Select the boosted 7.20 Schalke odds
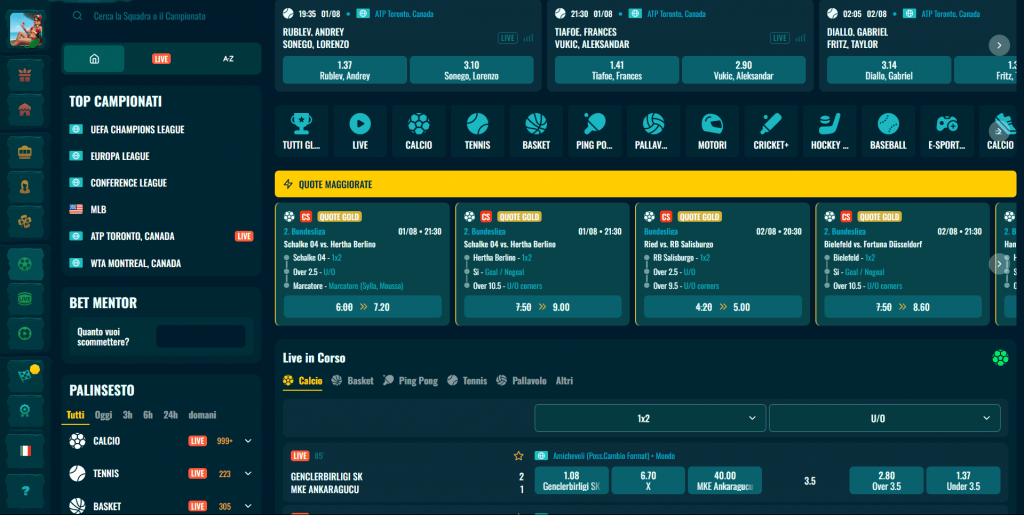This screenshot has height=515, width=1024. (362, 307)
